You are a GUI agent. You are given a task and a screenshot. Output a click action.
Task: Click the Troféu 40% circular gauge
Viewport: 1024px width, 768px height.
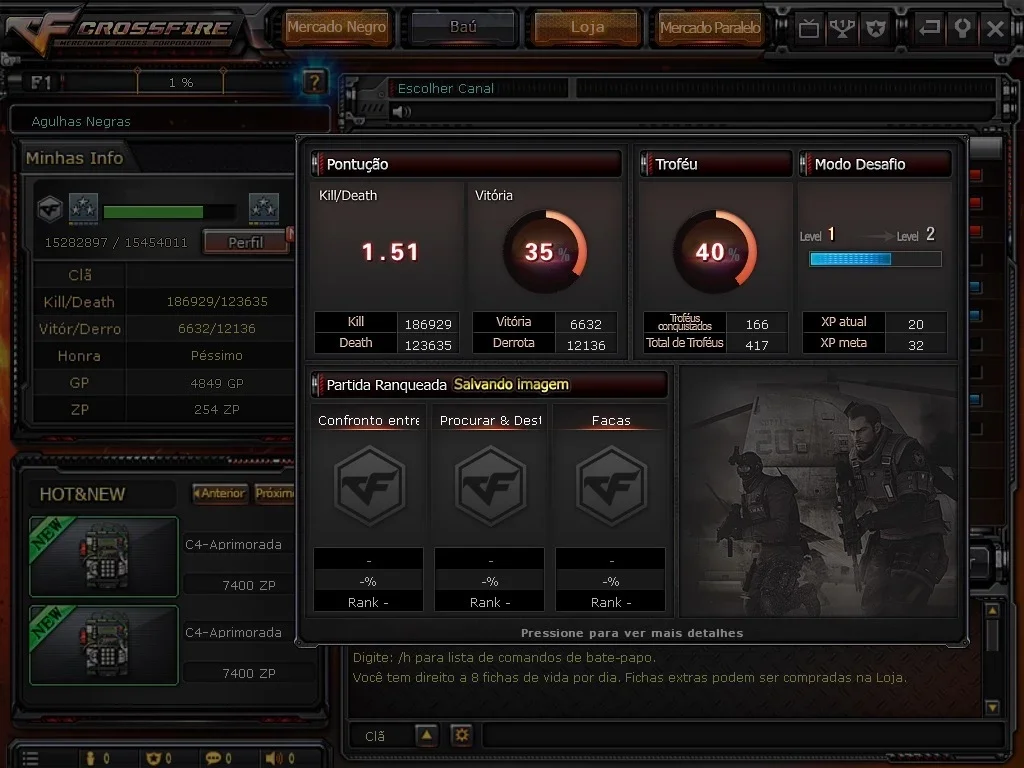[x=716, y=251]
